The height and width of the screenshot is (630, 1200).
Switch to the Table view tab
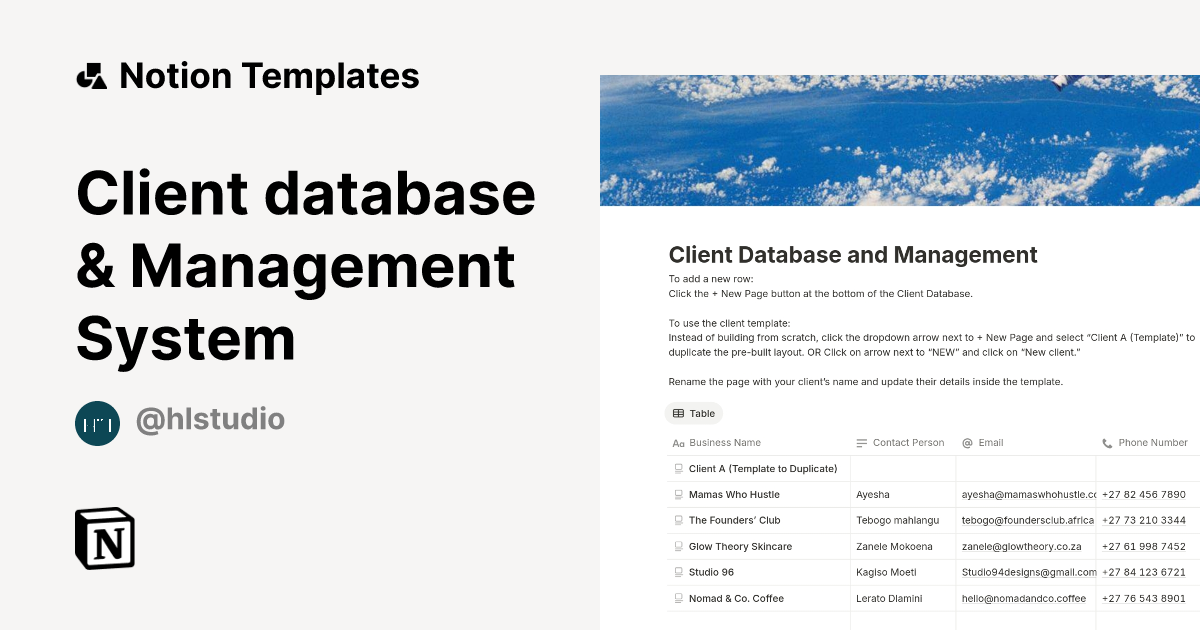click(x=693, y=413)
